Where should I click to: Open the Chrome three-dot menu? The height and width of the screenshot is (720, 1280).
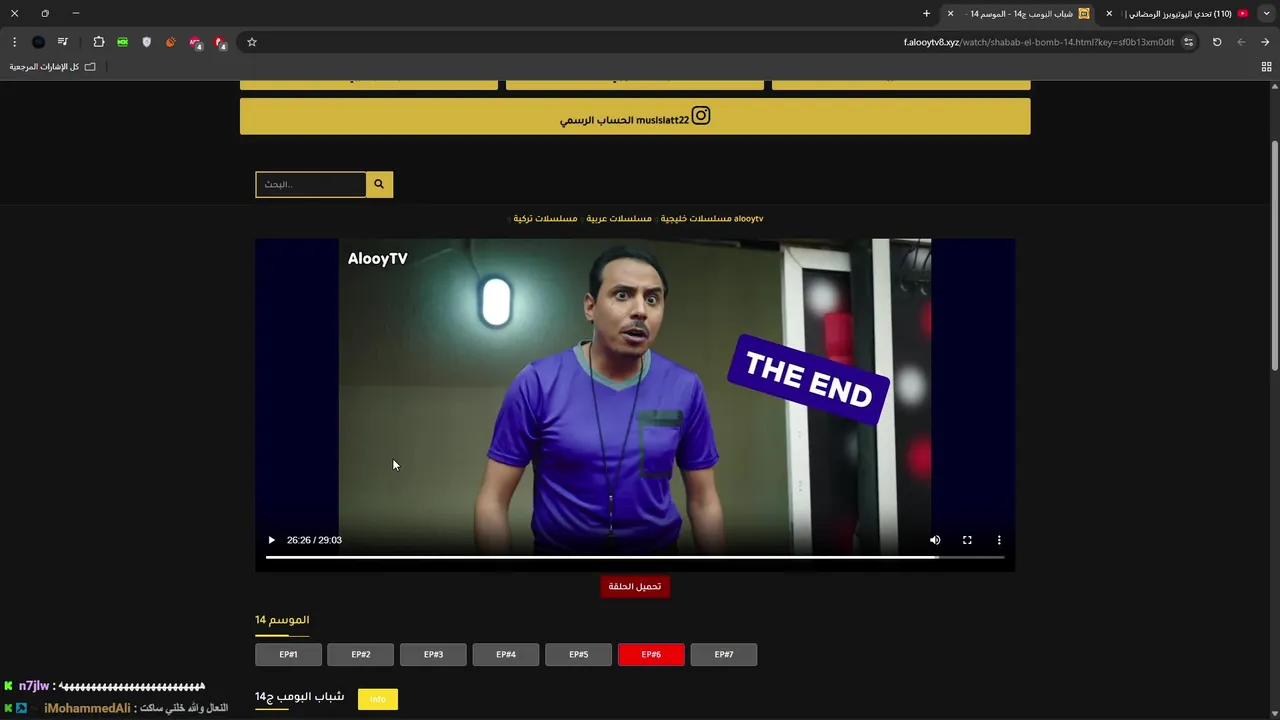[14, 42]
